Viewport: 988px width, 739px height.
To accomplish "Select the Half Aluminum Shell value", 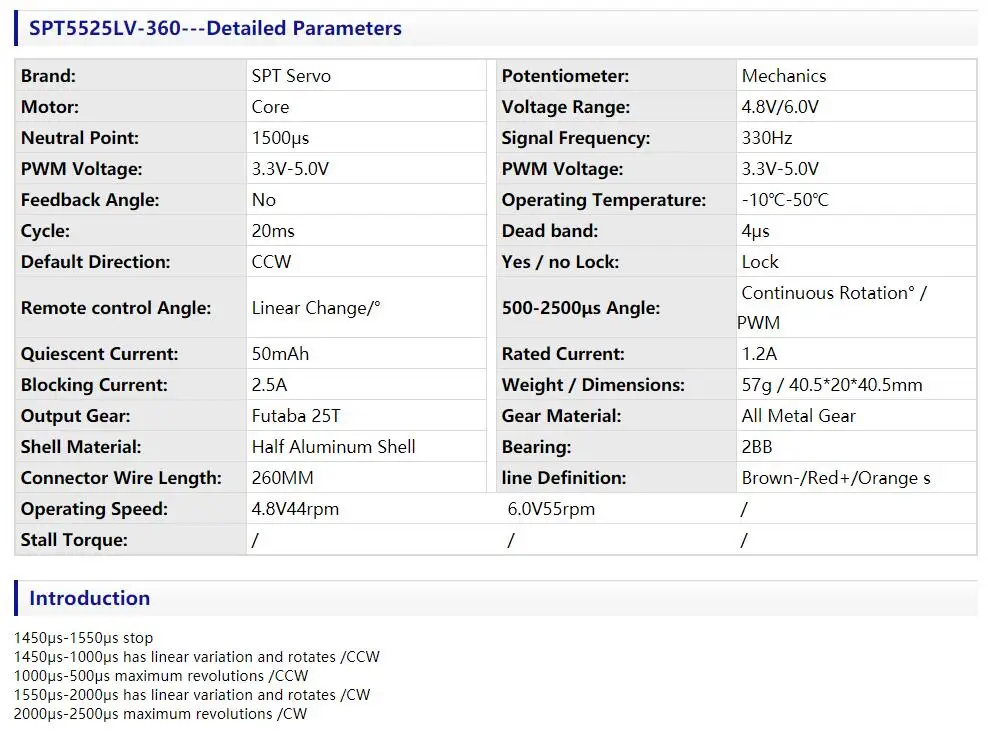I will [333, 447].
